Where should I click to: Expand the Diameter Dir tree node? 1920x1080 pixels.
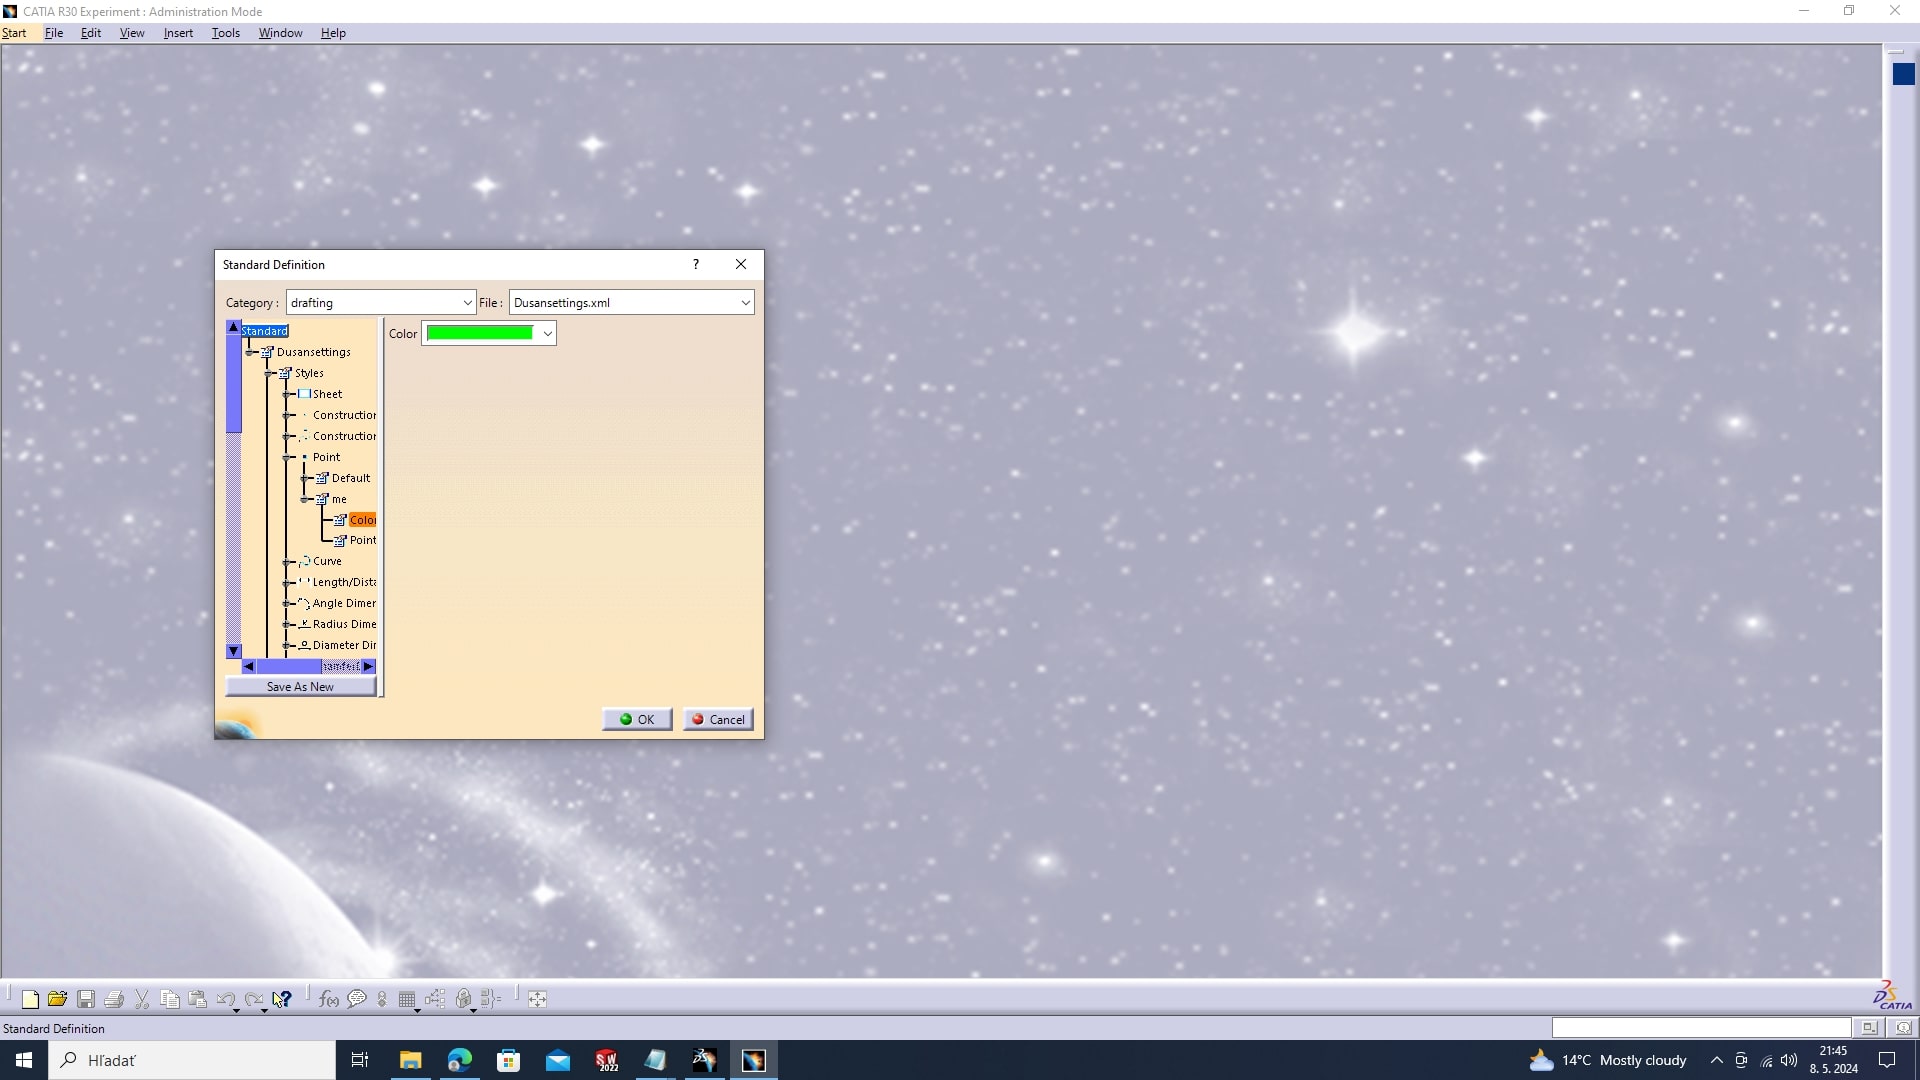coord(287,646)
